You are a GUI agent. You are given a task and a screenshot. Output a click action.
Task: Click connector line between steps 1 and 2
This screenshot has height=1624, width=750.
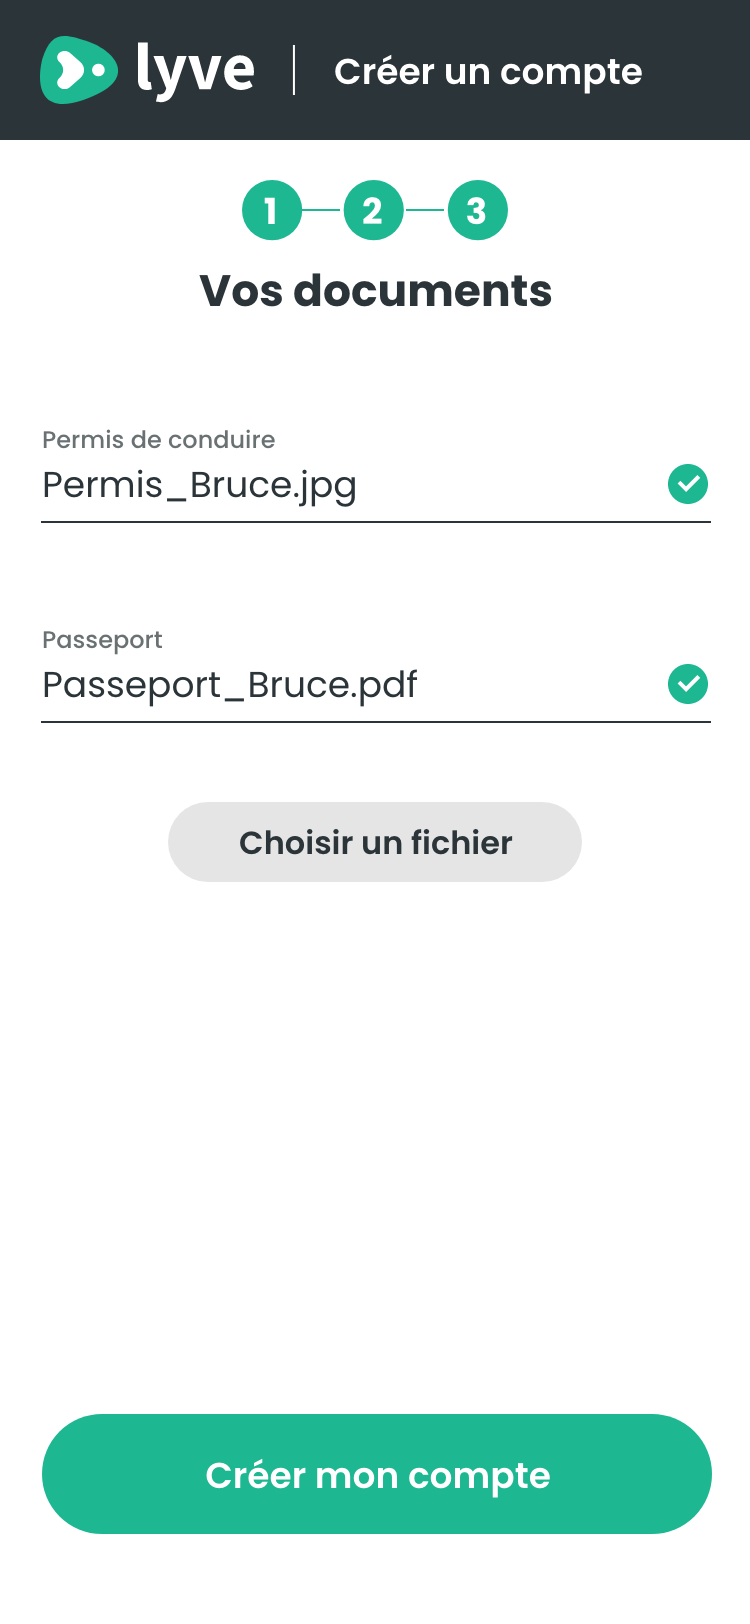click(322, 210)
